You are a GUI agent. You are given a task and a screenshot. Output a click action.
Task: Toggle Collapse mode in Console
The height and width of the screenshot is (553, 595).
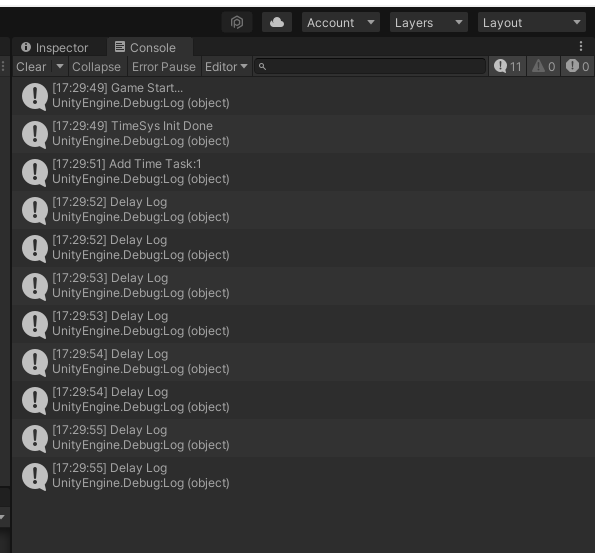96,67
